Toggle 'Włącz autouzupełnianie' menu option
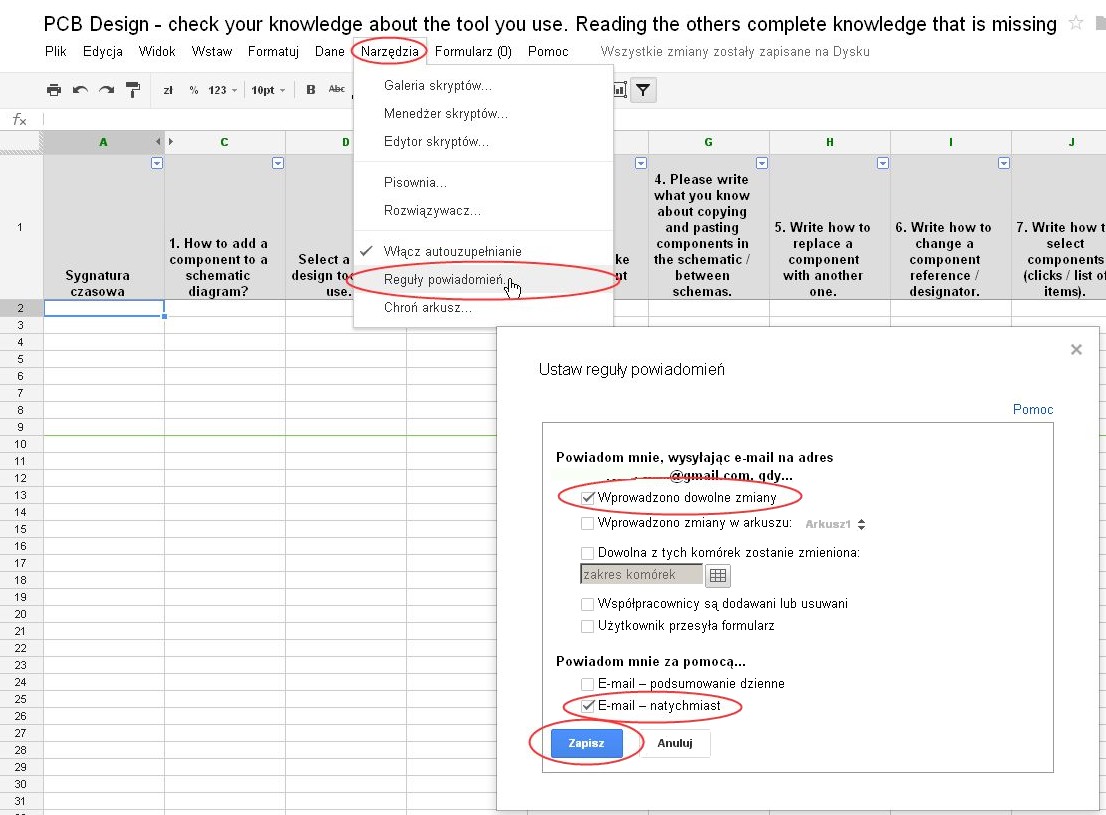 pyautogui.click(x=483, y=251)
